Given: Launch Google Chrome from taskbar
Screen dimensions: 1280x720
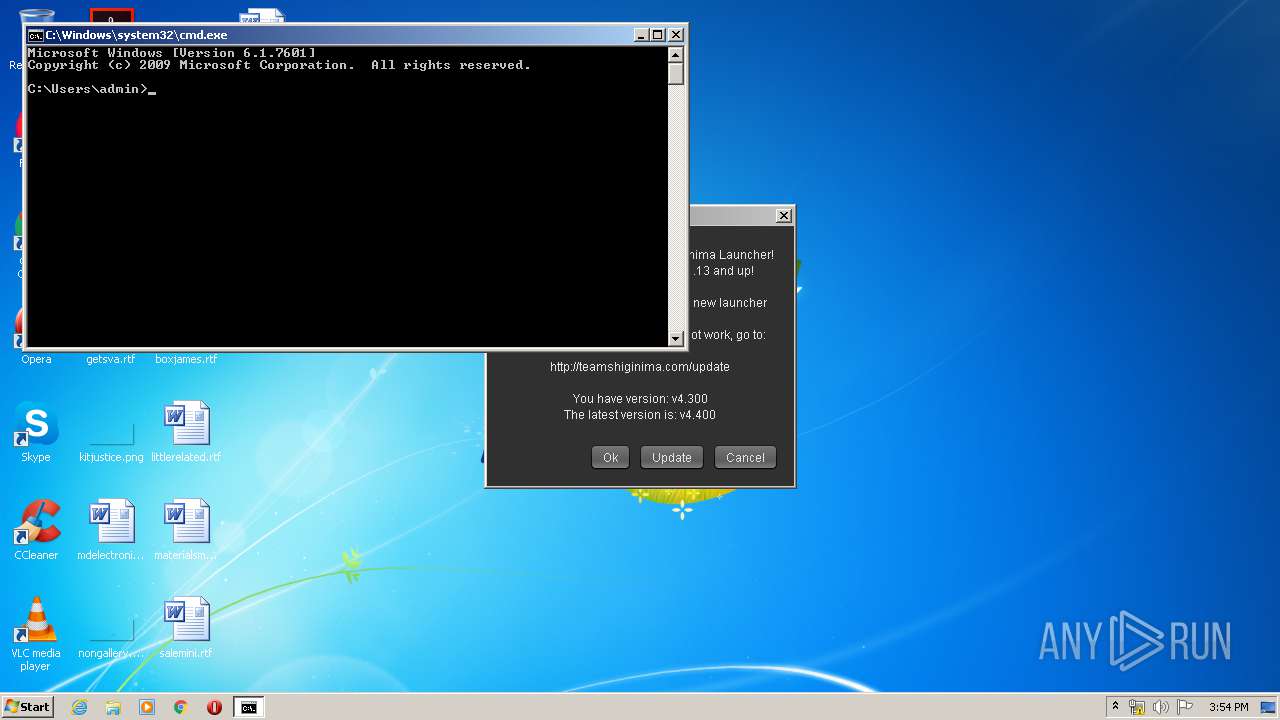Looking at the screenshot, I should [181, 707].
